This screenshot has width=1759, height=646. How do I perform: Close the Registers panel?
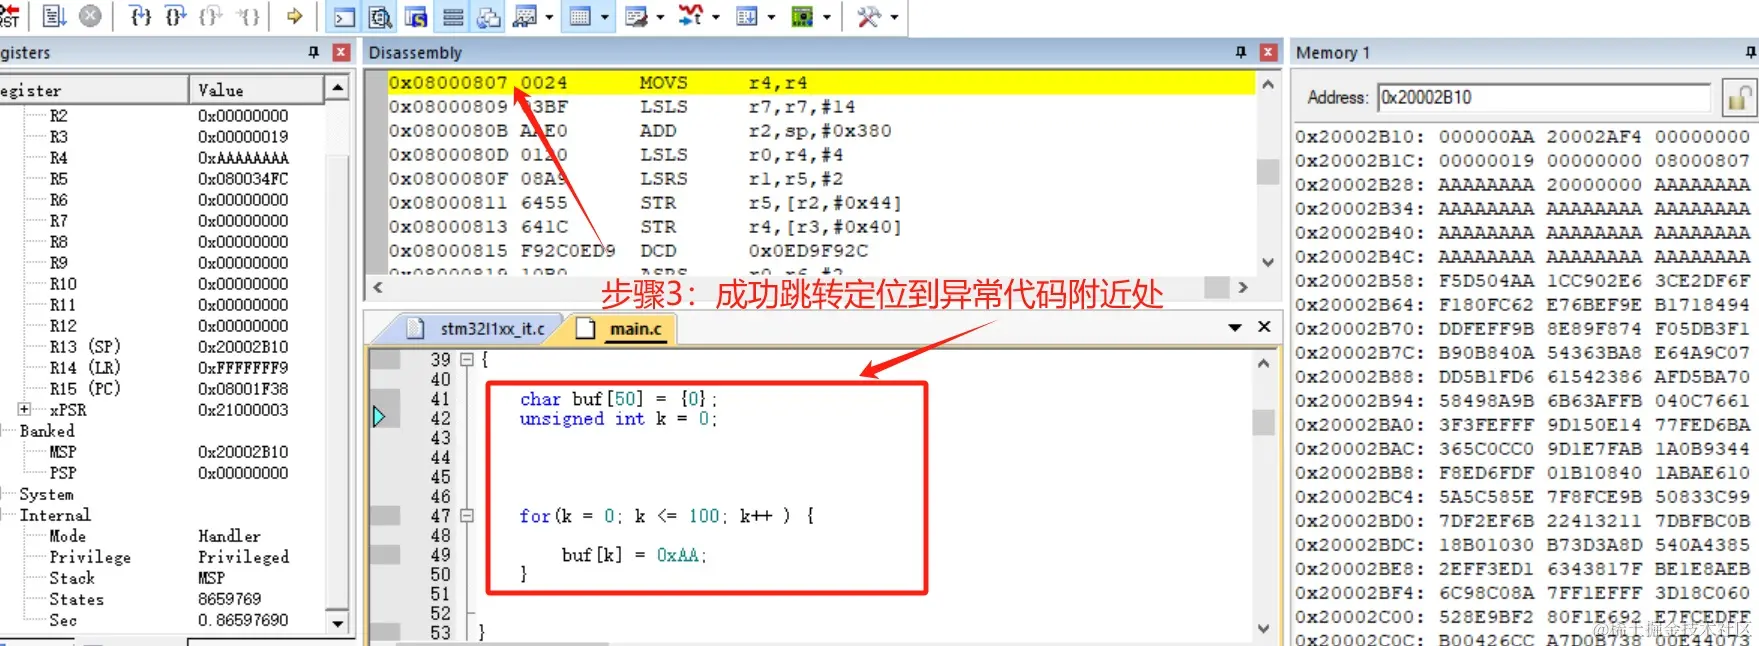[x=341, y=52]
